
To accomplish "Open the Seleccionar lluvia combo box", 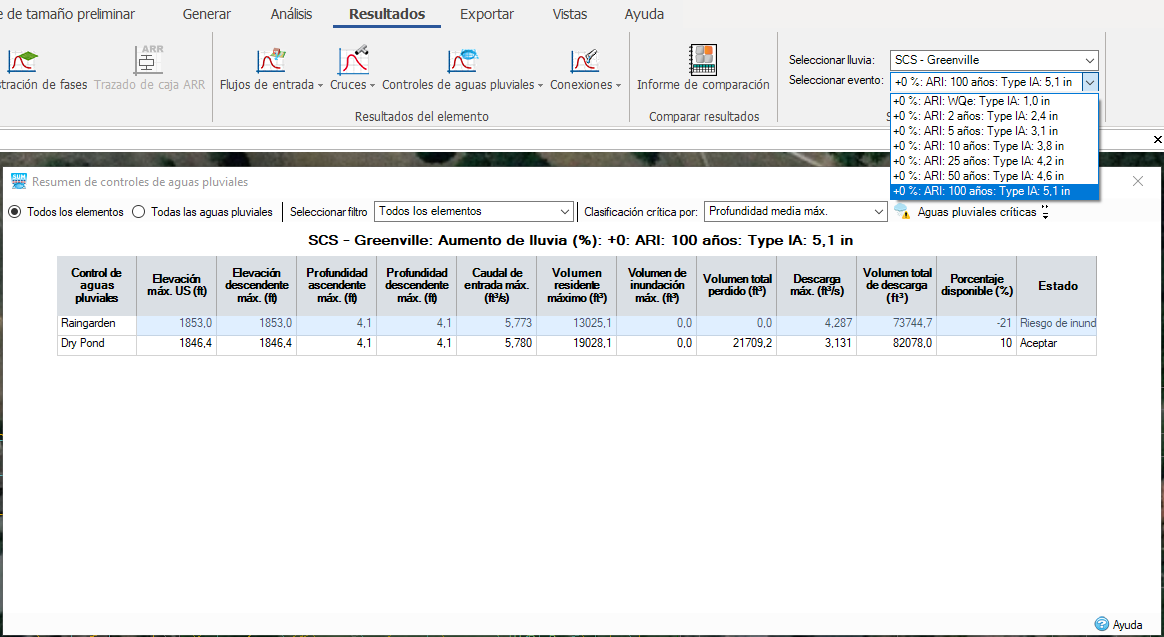I will 994,60.
